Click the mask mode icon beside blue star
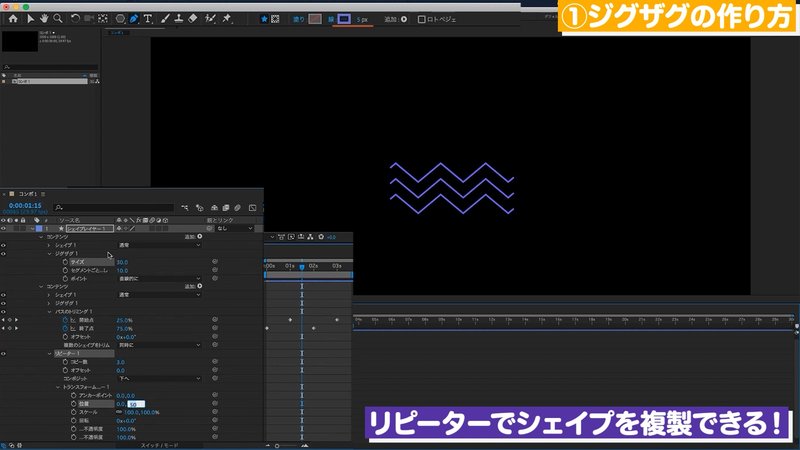800x450 pixels. coord(275,19)
